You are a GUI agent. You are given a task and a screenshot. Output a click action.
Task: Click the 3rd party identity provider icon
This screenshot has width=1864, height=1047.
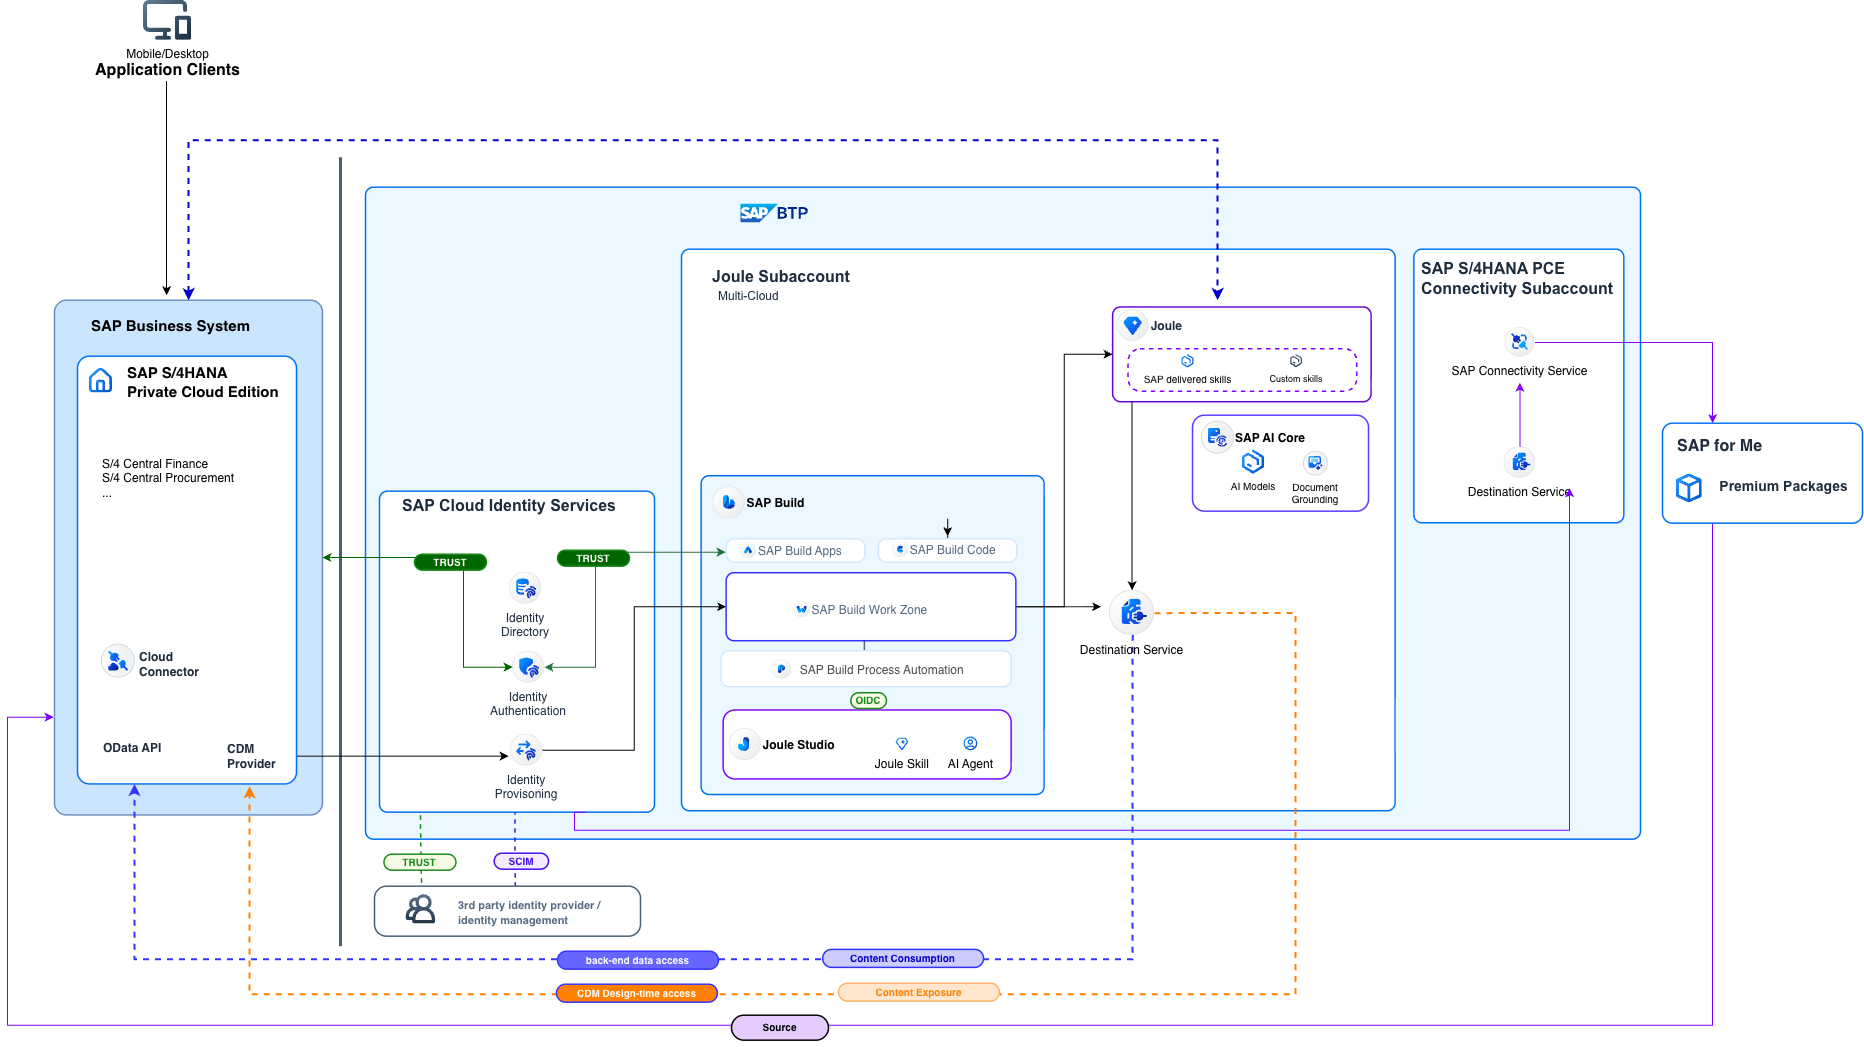421,909
